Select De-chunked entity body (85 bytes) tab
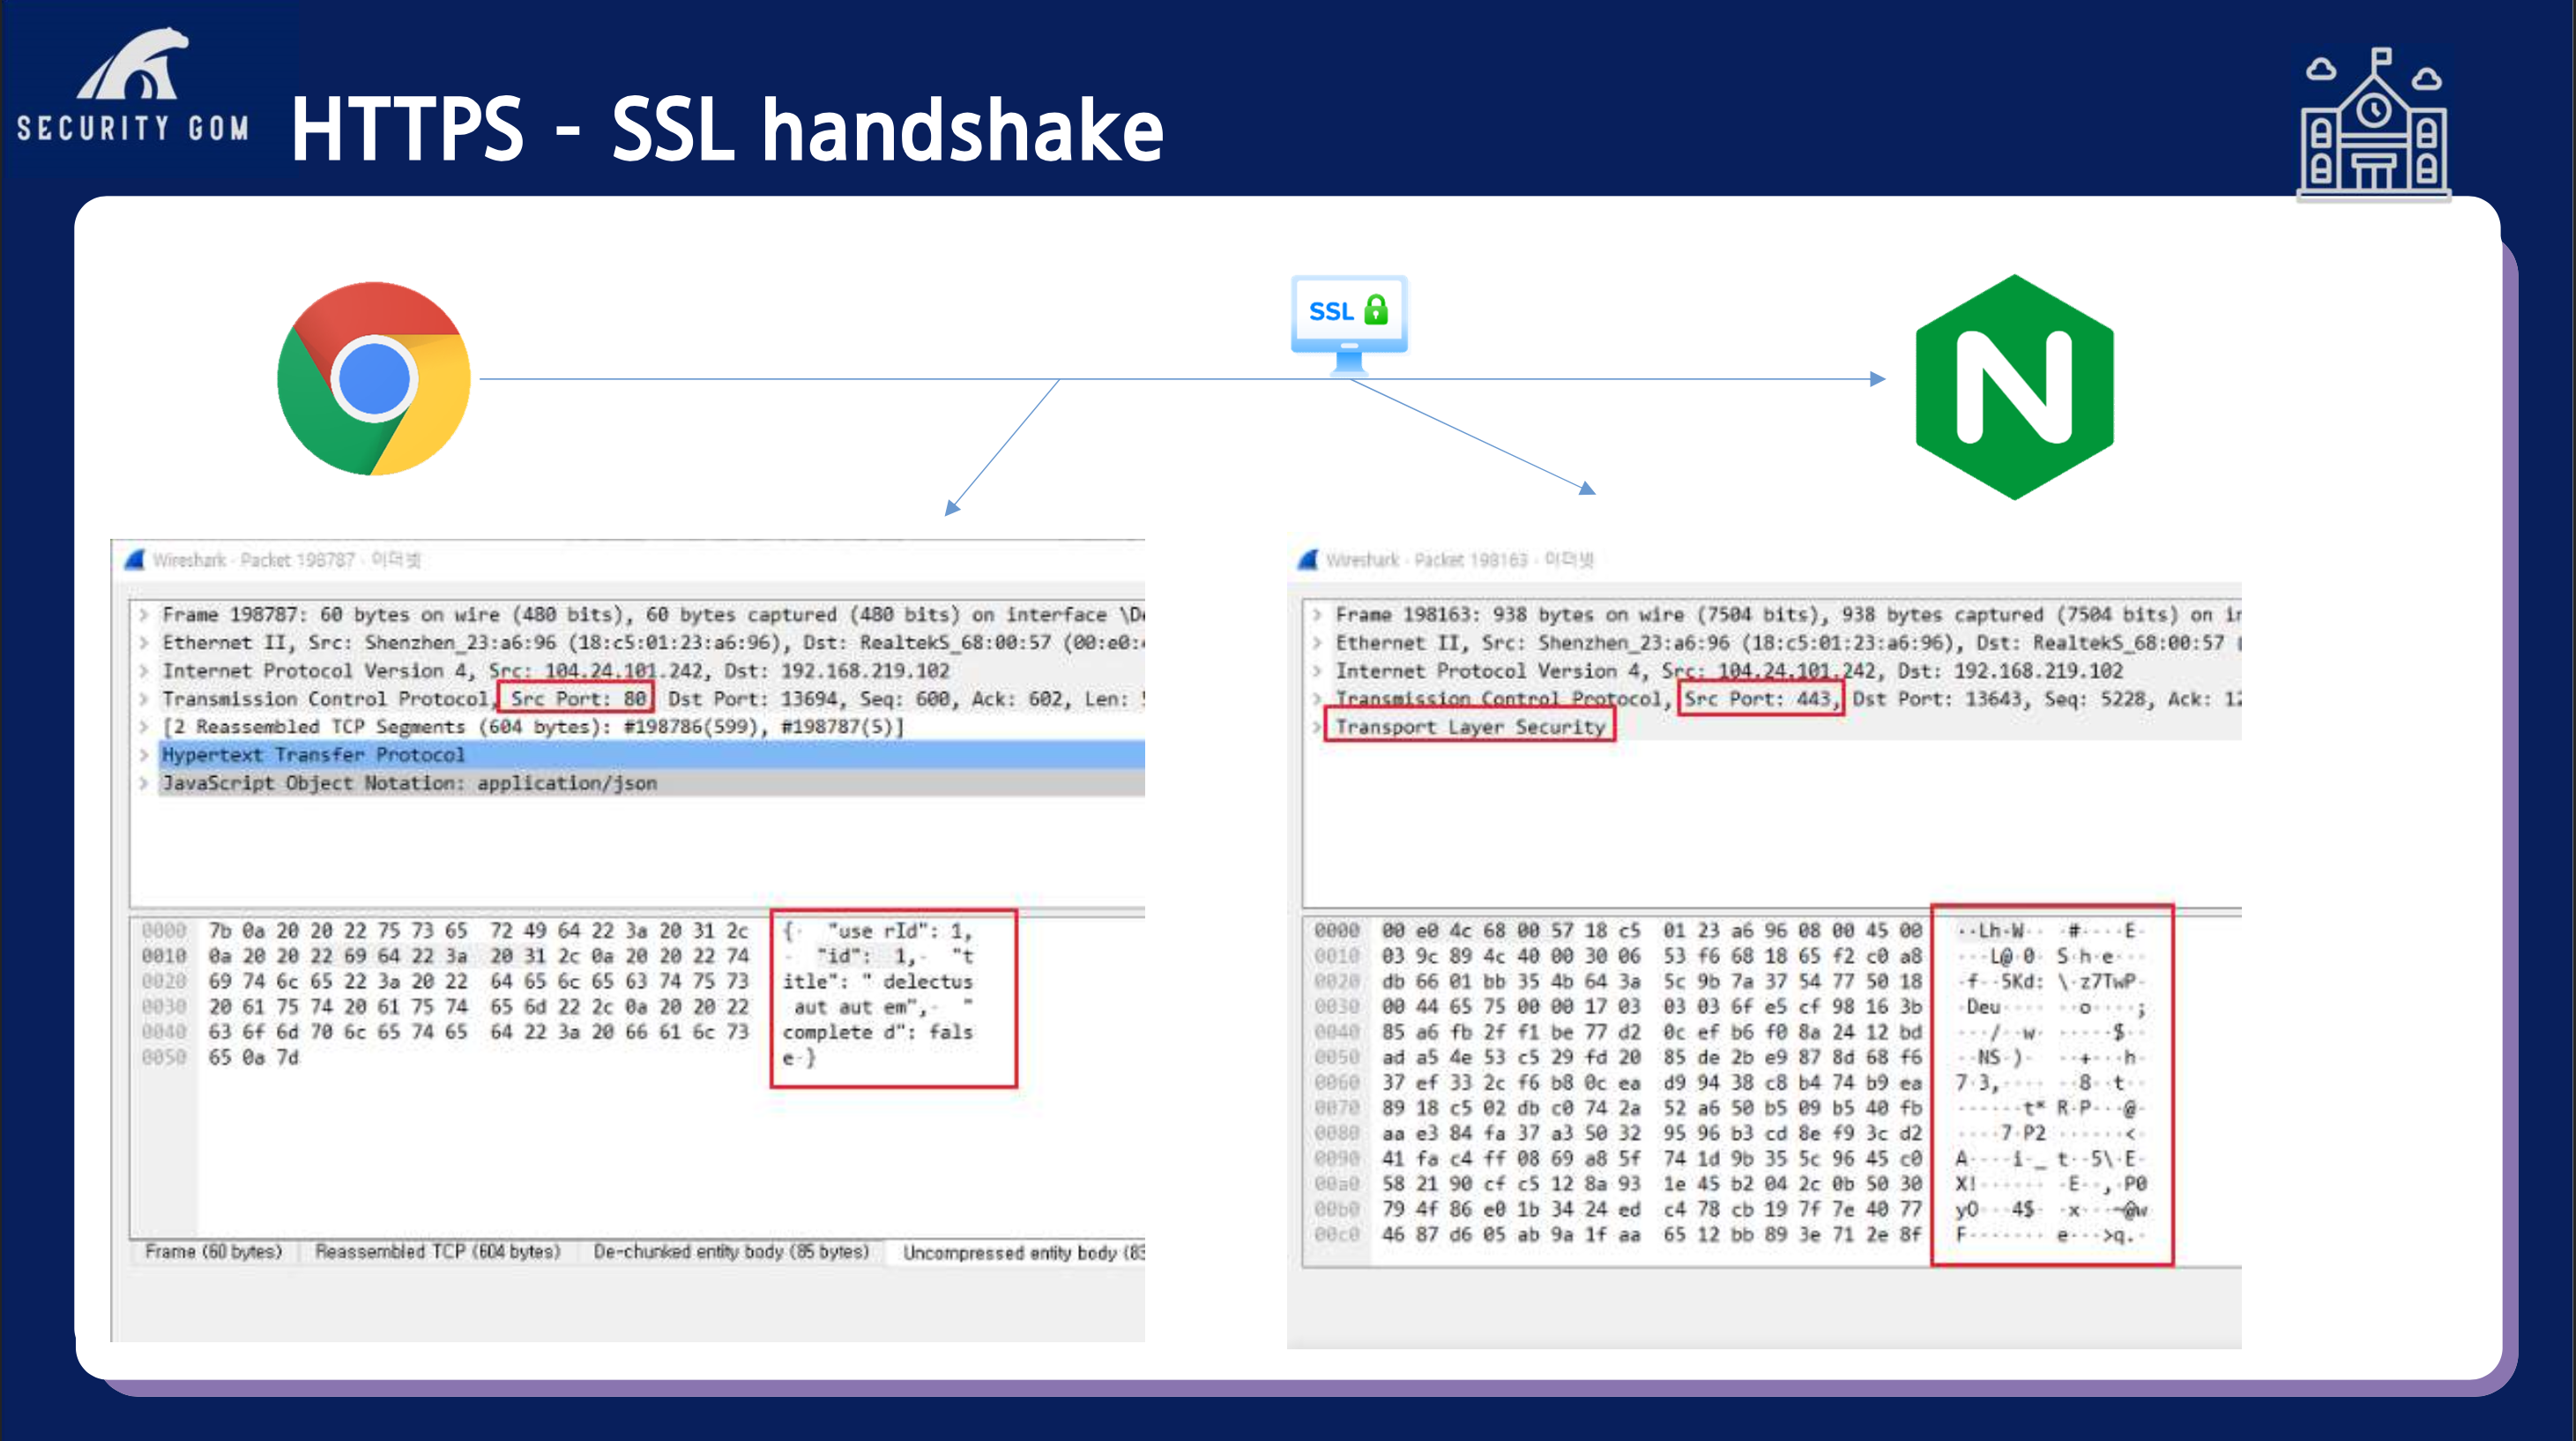The height and width of the screenshot is (1441, 2576). [730, 1252]
